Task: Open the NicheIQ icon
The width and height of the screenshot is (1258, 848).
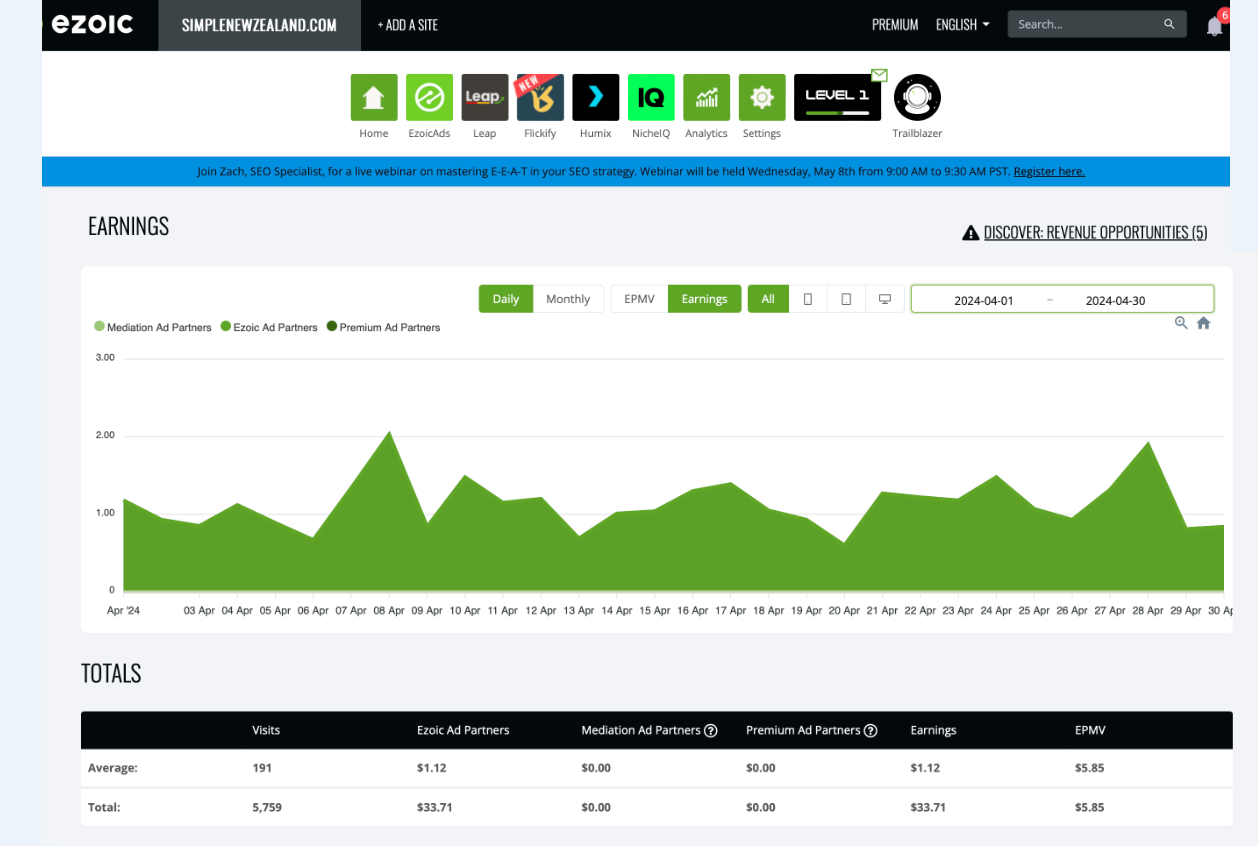Action: (x=651, y=97)
